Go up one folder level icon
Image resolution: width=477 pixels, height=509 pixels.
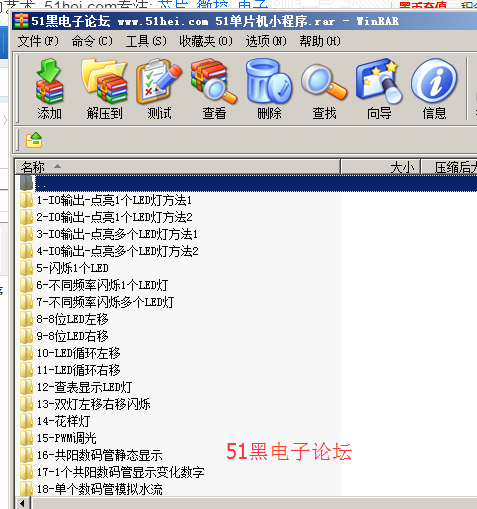[x=34, y=140]
